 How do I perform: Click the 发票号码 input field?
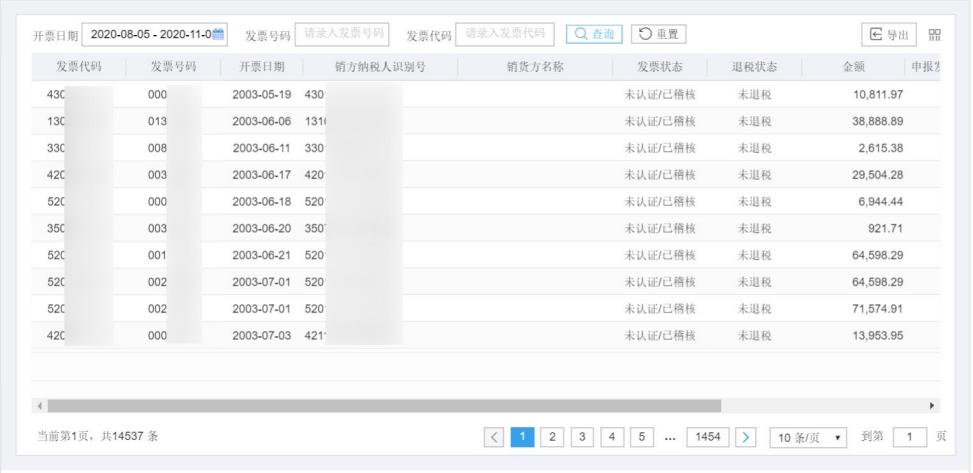[342, 35]
